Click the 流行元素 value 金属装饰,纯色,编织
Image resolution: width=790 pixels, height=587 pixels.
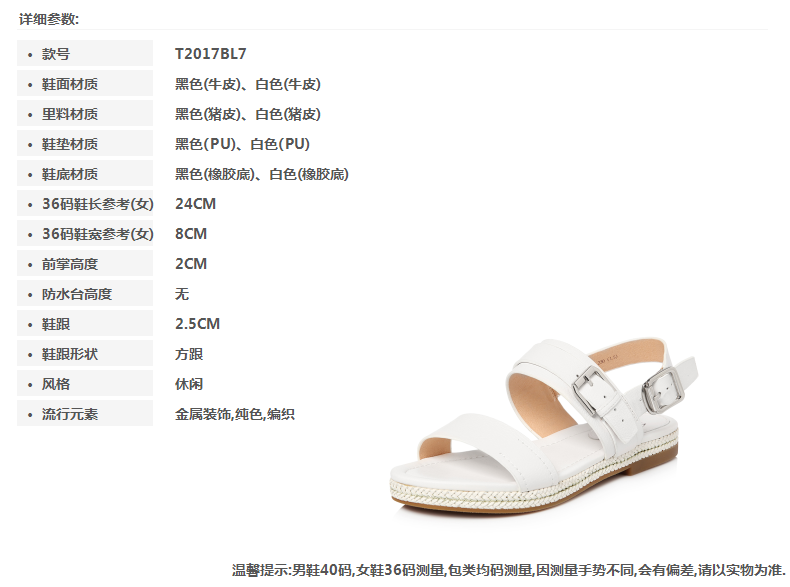tap(235, 414)
